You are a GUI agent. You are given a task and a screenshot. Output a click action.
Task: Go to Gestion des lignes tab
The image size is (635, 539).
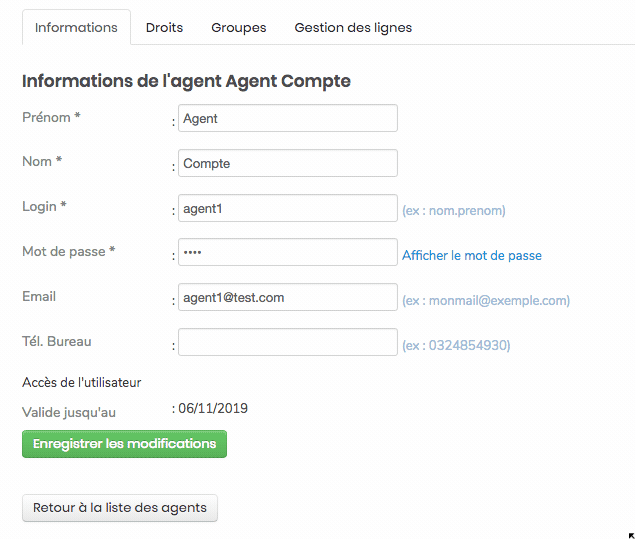tap(353, 28)
